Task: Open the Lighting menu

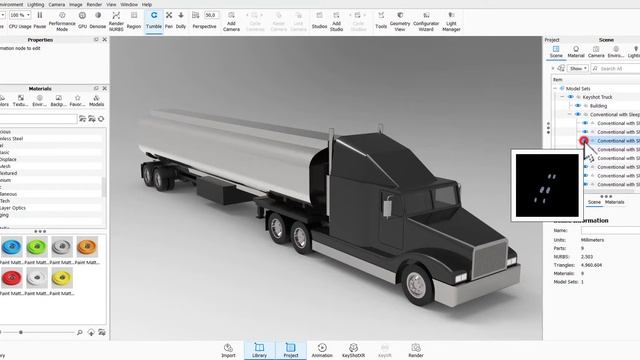Action: coord(36,4)
